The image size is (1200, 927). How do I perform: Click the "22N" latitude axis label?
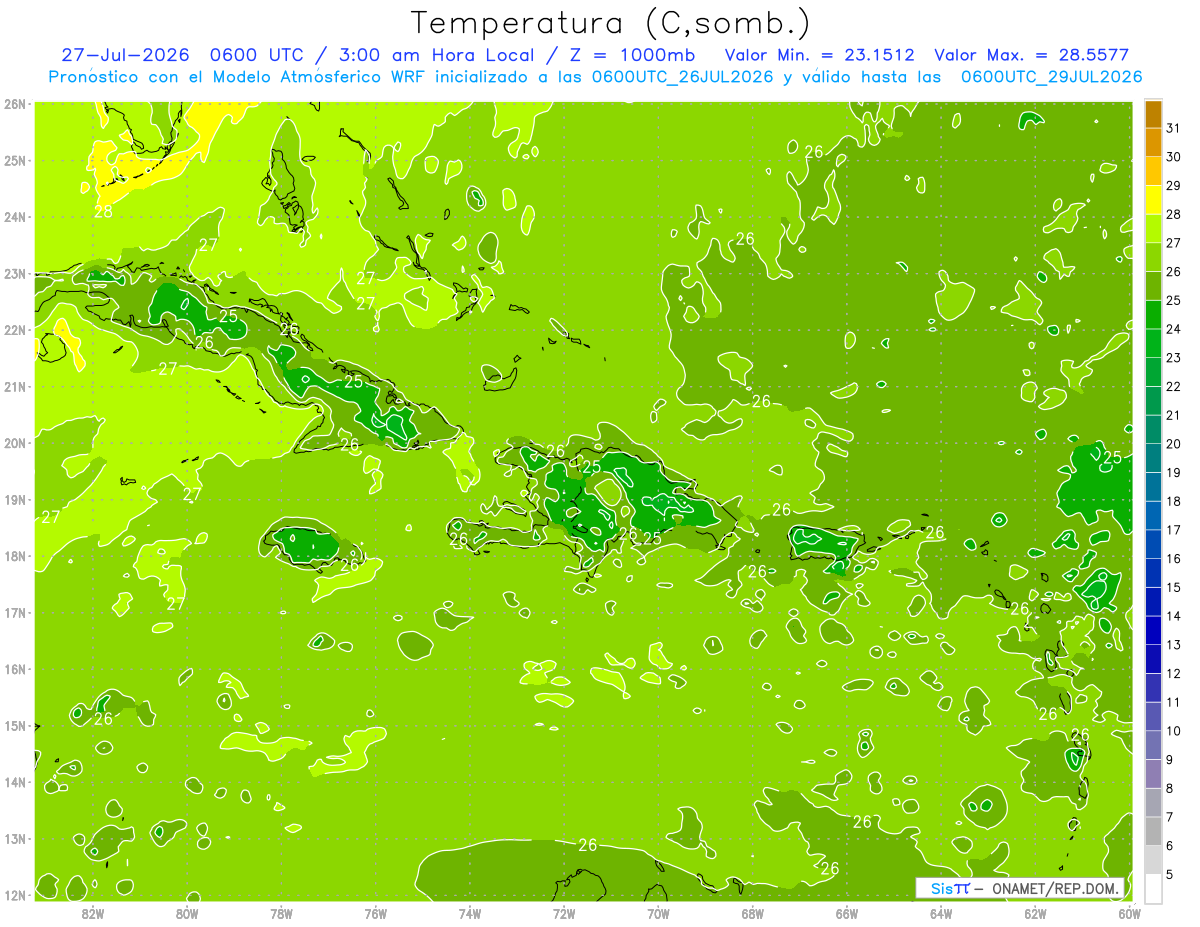[15, 330]
